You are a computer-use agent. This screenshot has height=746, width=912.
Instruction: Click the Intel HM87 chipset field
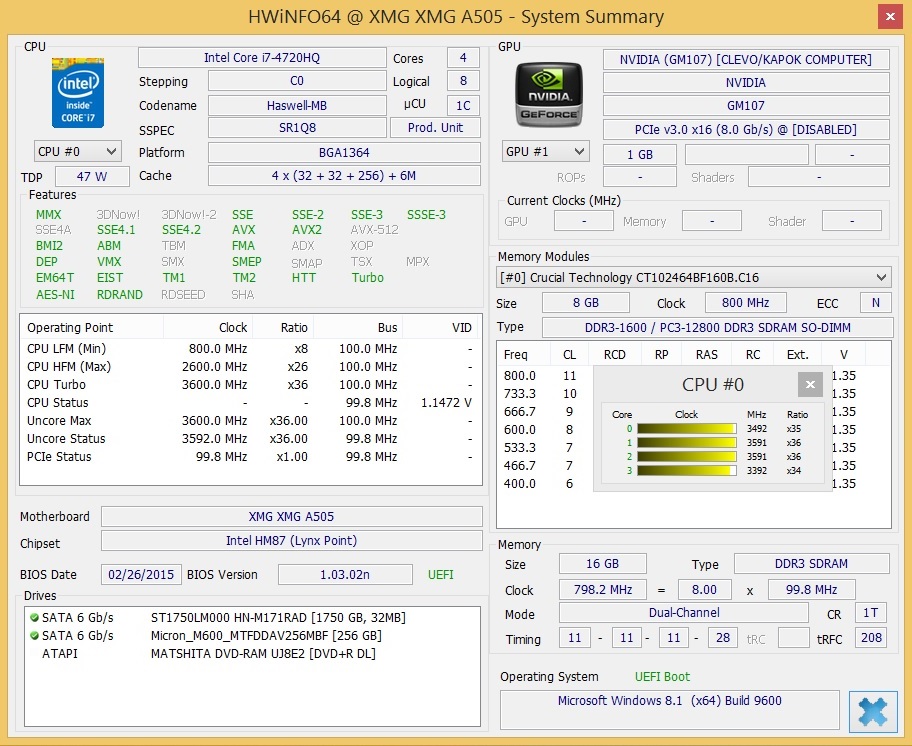tap(291, 541)
